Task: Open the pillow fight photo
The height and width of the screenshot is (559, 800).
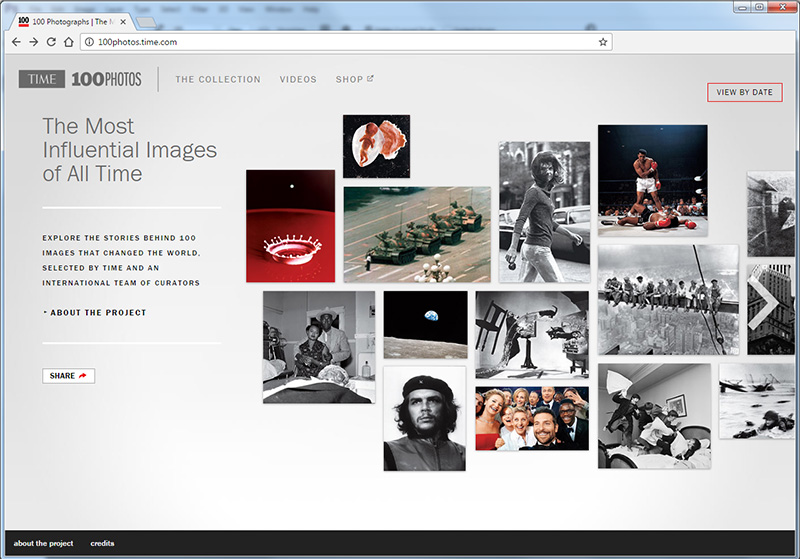Action: coord(654,416)
